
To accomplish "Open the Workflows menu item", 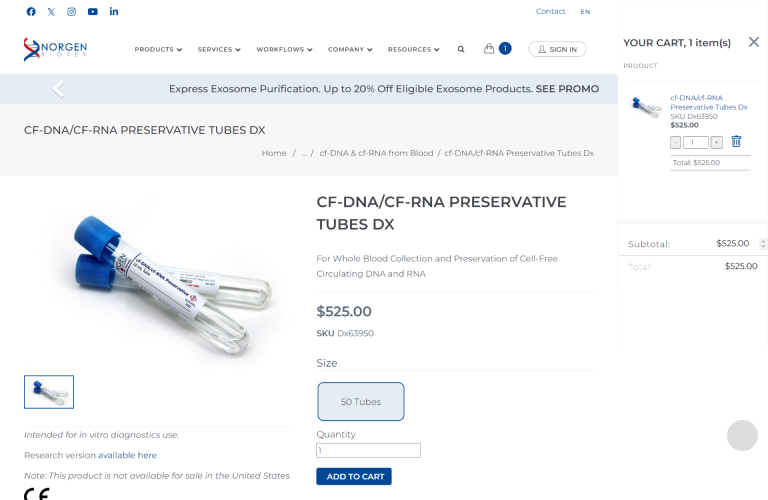I will pos(284,49).
